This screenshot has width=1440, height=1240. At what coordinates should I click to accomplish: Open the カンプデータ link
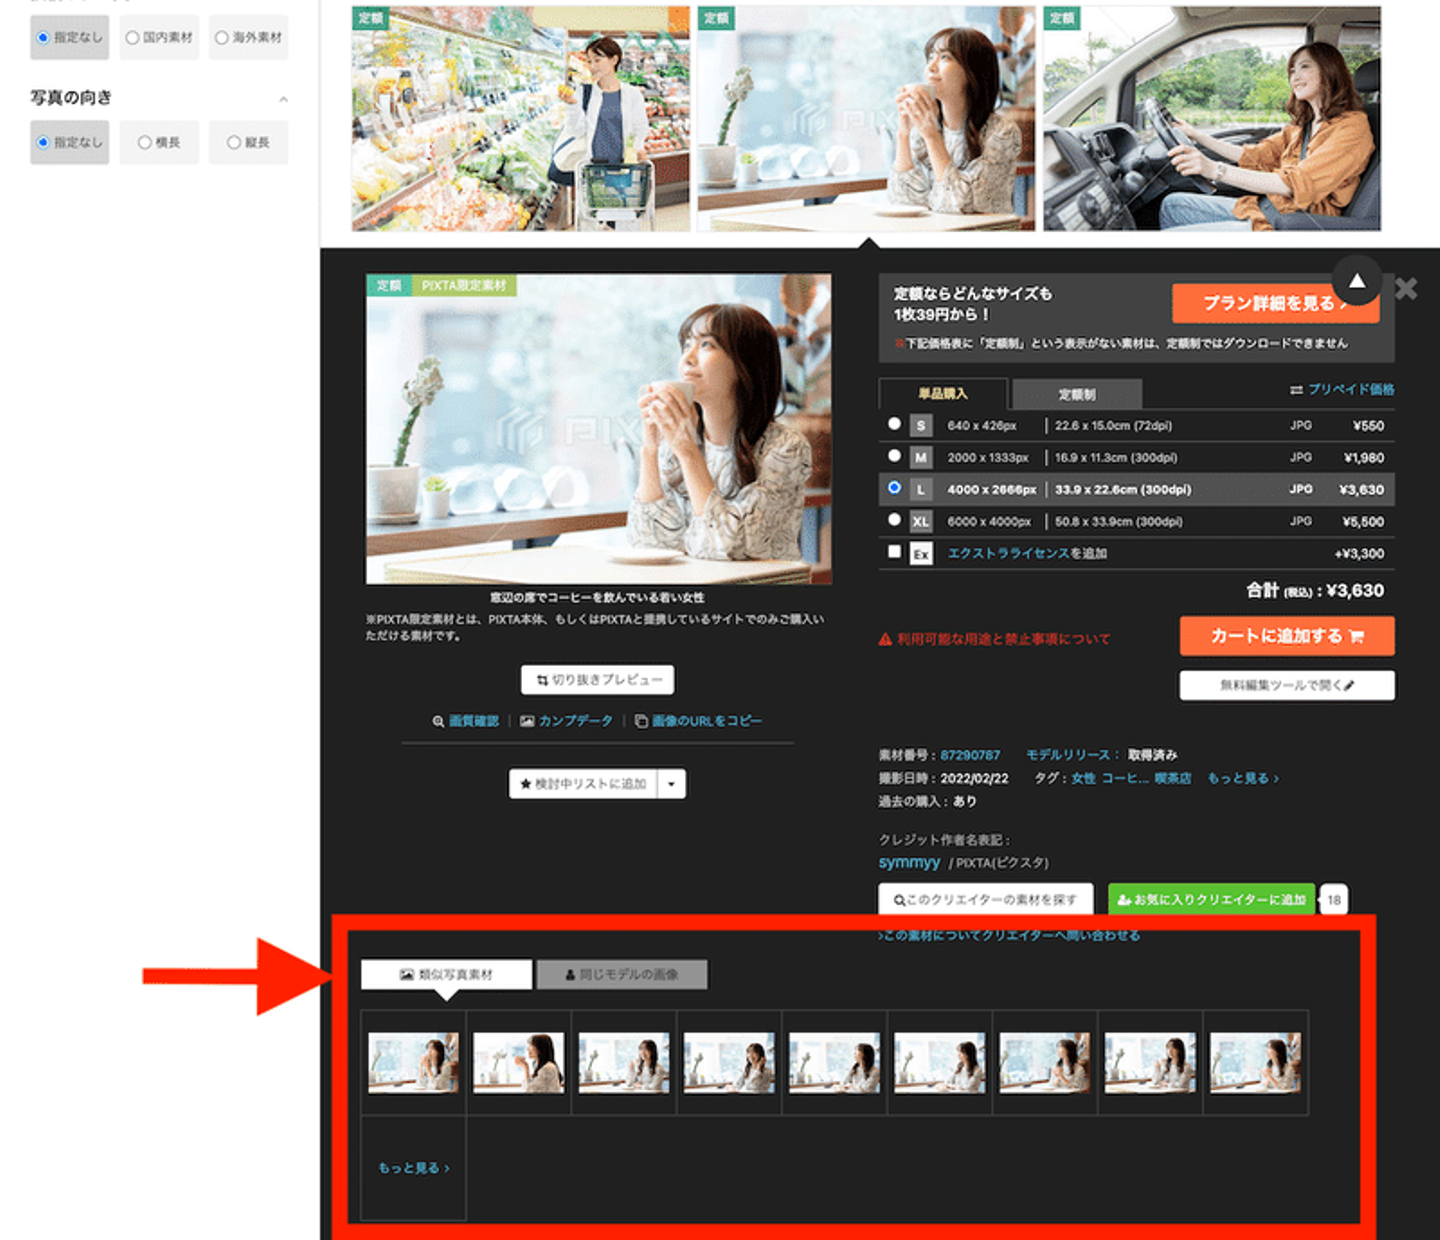point(567,721)
